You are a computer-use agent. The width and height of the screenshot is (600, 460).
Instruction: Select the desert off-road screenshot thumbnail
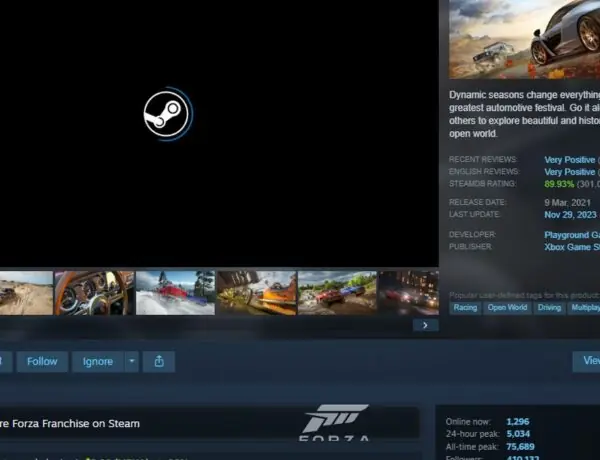(x=26, y=293)
